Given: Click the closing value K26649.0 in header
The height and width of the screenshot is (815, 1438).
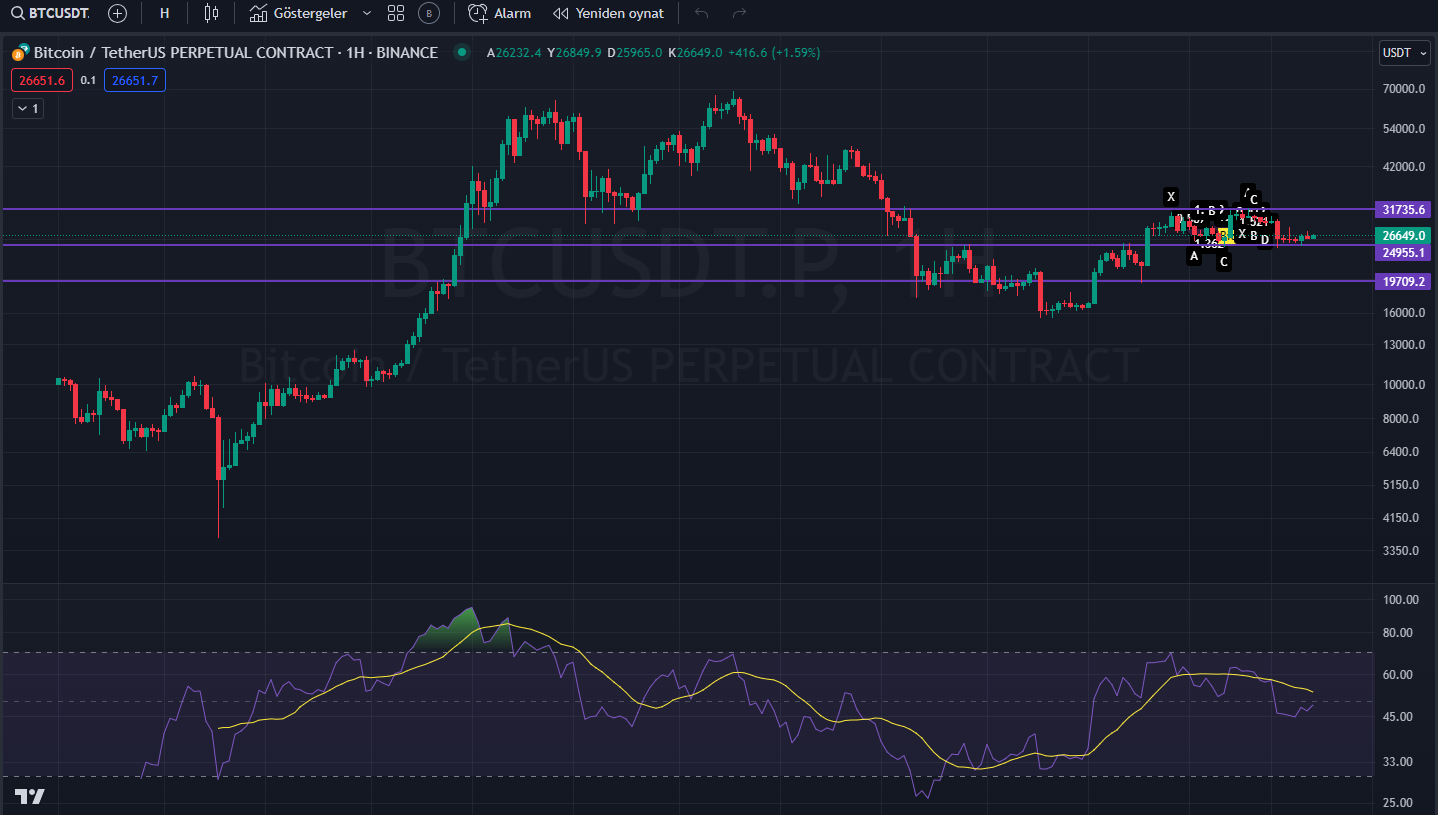Looking at the screenshot, I should point(695,52).
